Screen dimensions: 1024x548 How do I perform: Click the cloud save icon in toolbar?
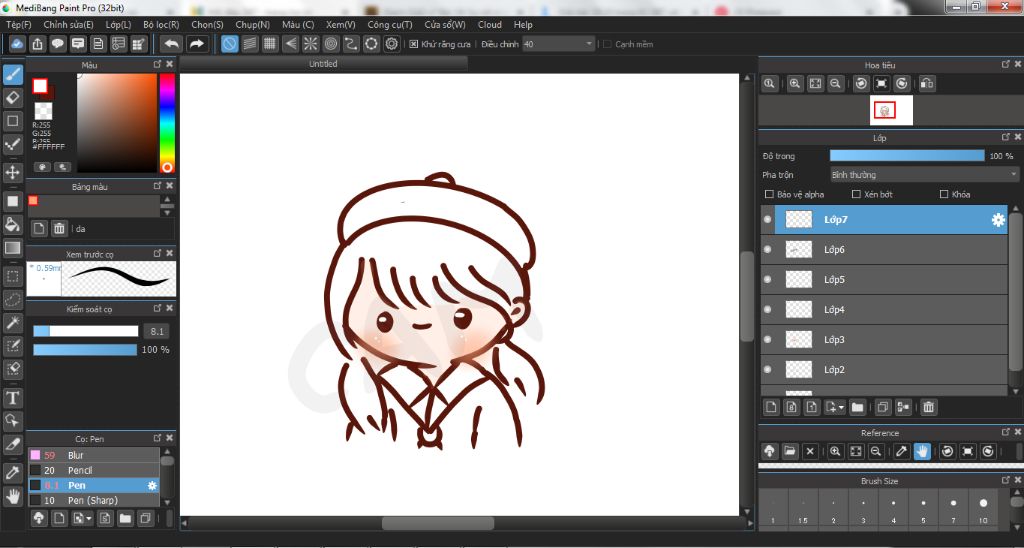tap(18, 44)
